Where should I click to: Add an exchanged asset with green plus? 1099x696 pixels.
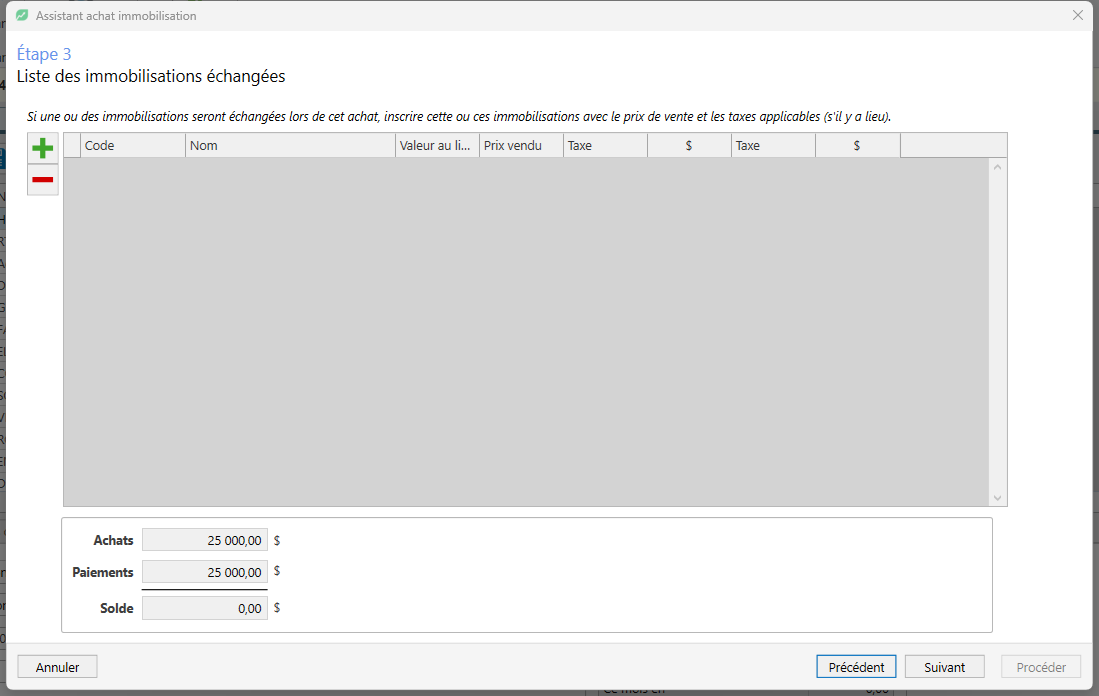click(43, 148)
